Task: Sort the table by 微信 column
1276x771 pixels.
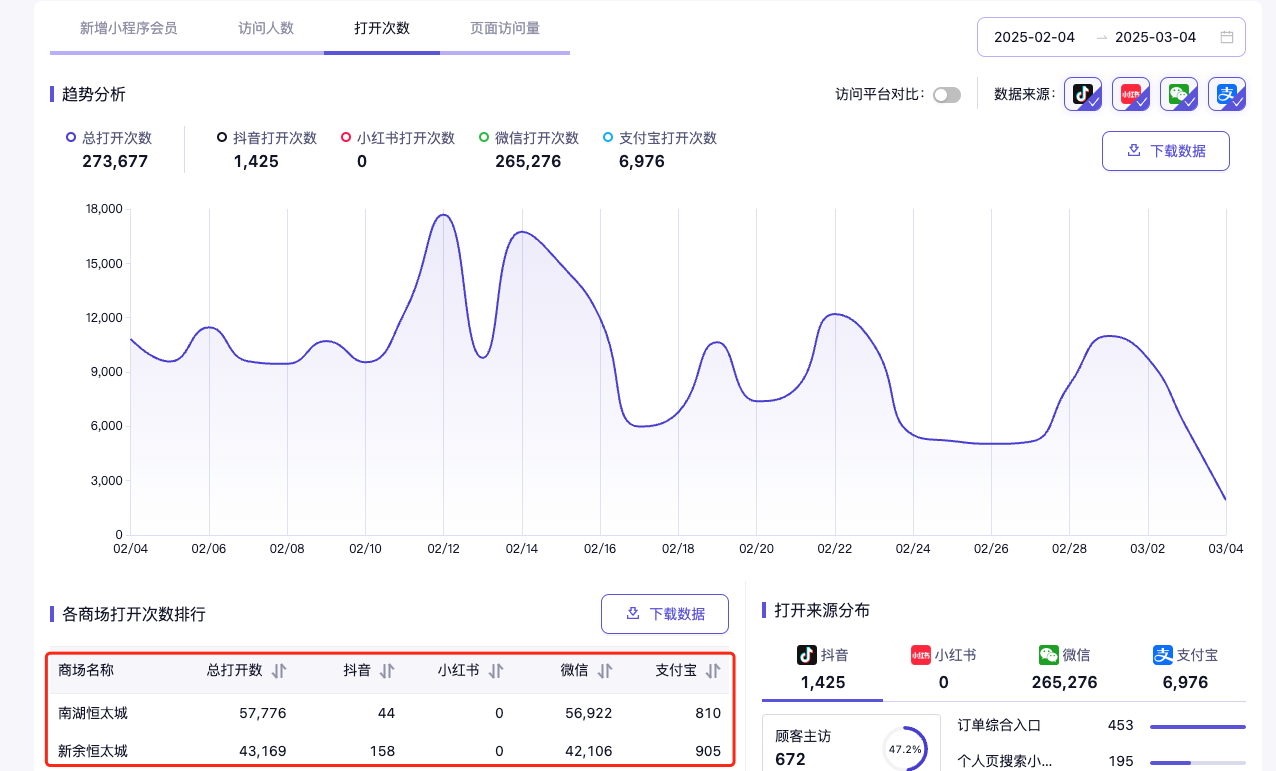Action: tap(604, 671)
